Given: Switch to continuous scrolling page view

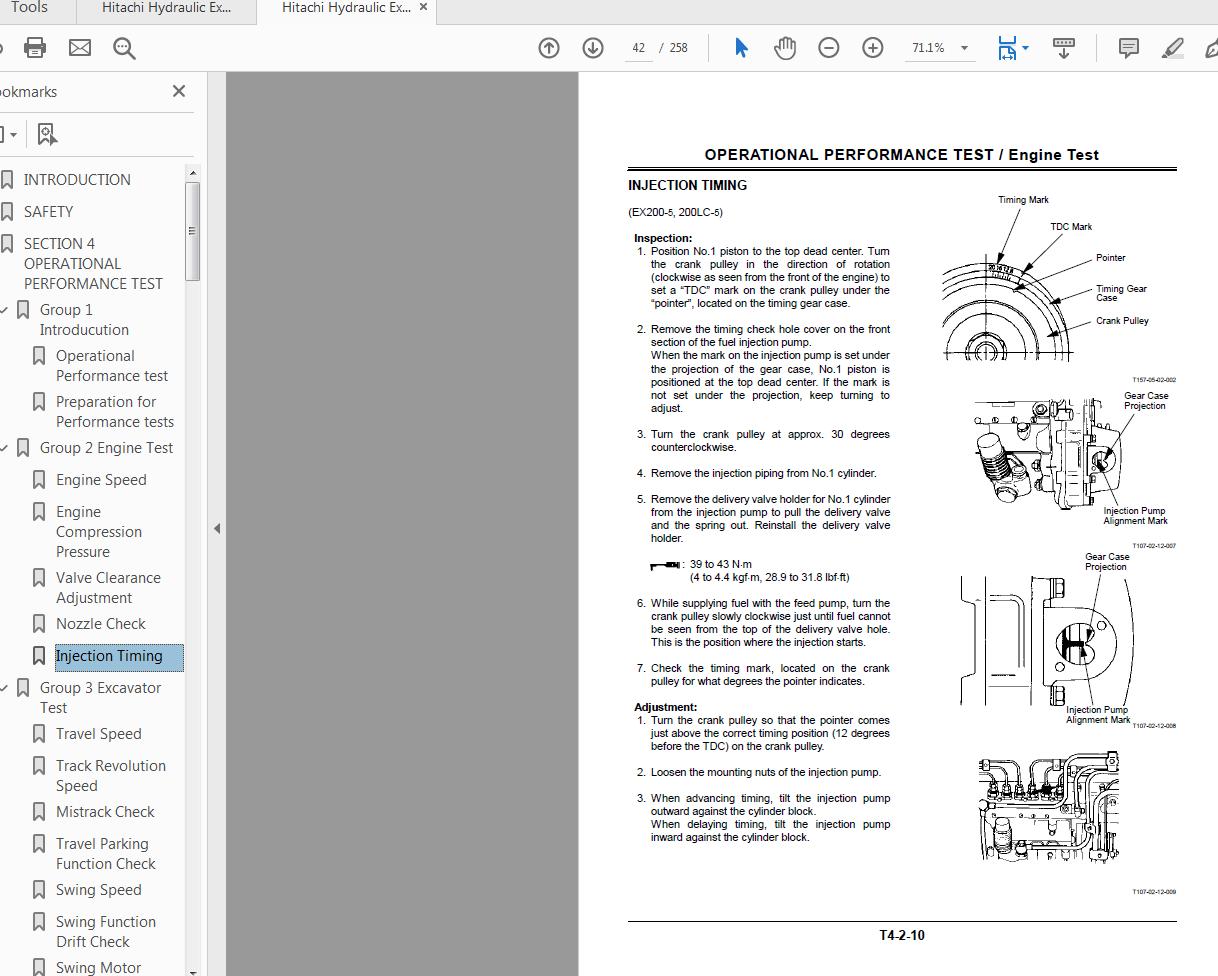Looking at the screenshot, I should (x=1064, y=47).
